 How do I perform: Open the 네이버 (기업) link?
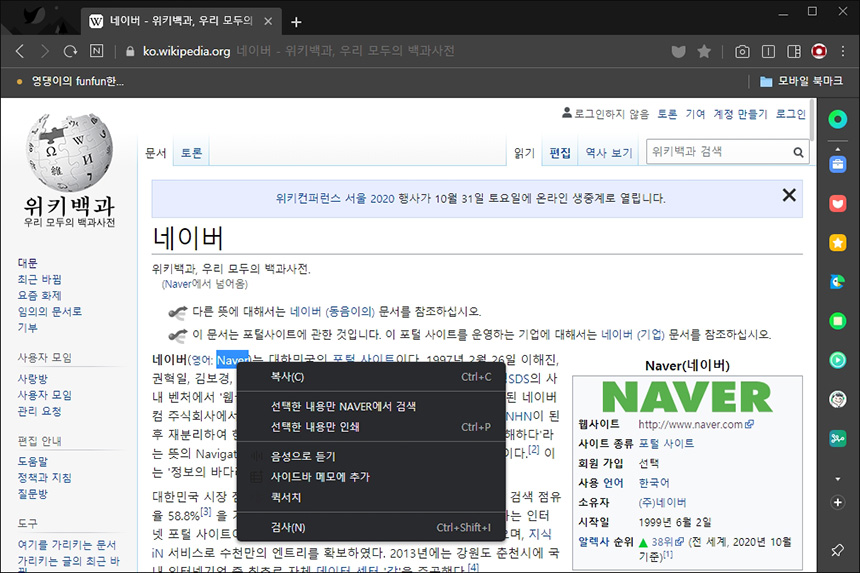click(633, 334)
